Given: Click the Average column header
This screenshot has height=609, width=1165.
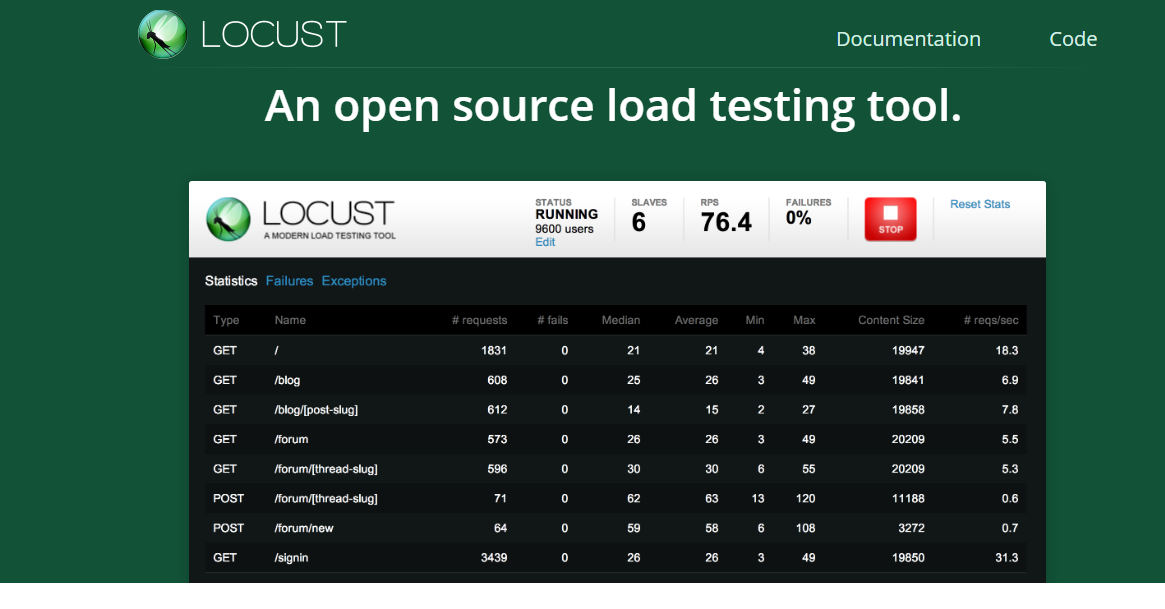Looking at the screenshot, I should point(696,320).
